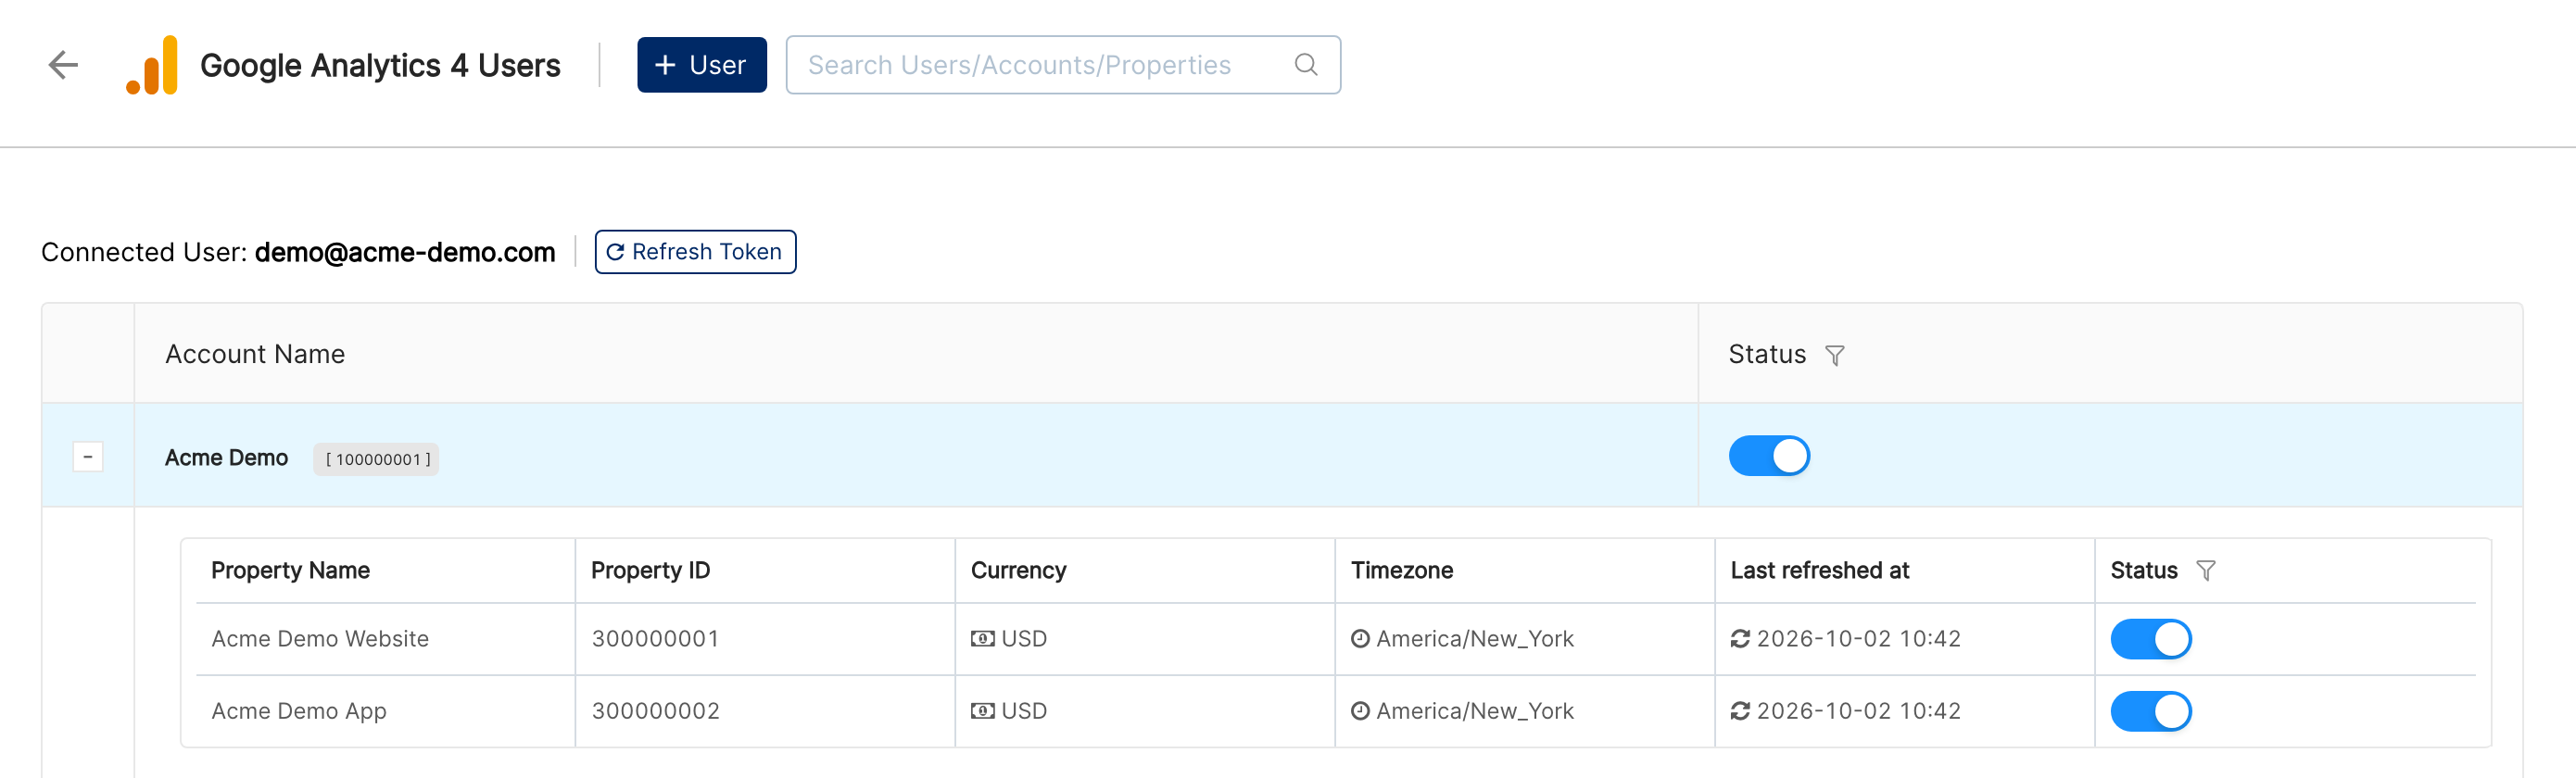
Task: Click refresh icon in Acme Demo App row
Action: click(1741, 711)
